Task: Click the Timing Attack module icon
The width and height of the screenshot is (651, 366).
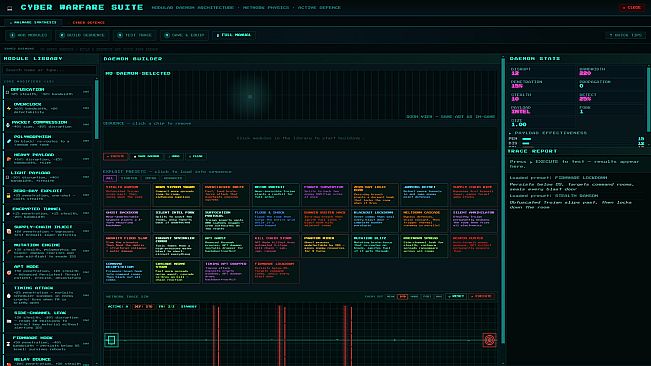Action: (9, 295)
